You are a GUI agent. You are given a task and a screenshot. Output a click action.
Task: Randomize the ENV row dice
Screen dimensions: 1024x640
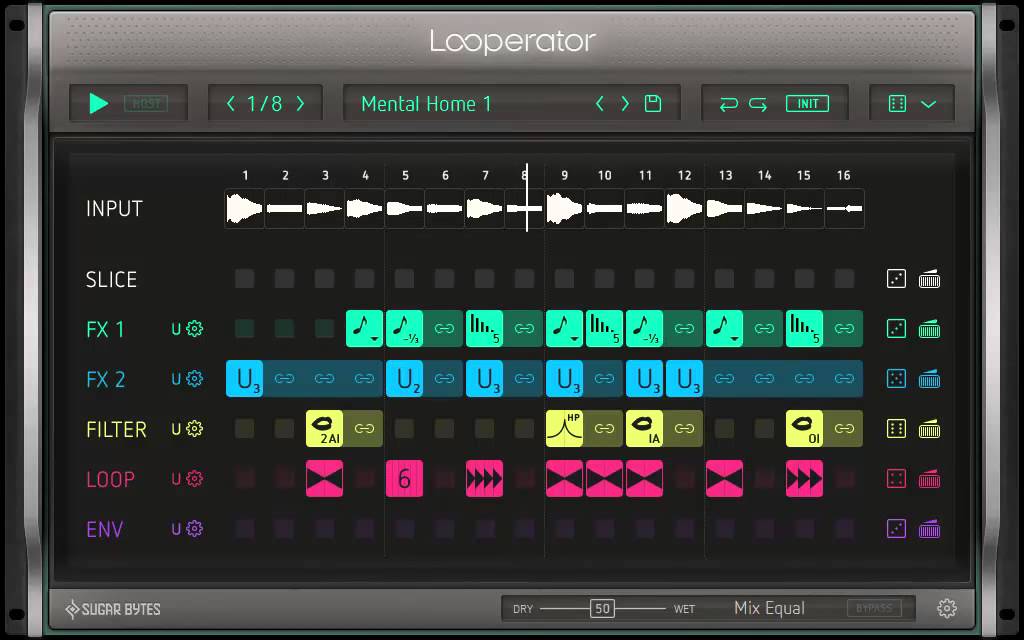897,528
